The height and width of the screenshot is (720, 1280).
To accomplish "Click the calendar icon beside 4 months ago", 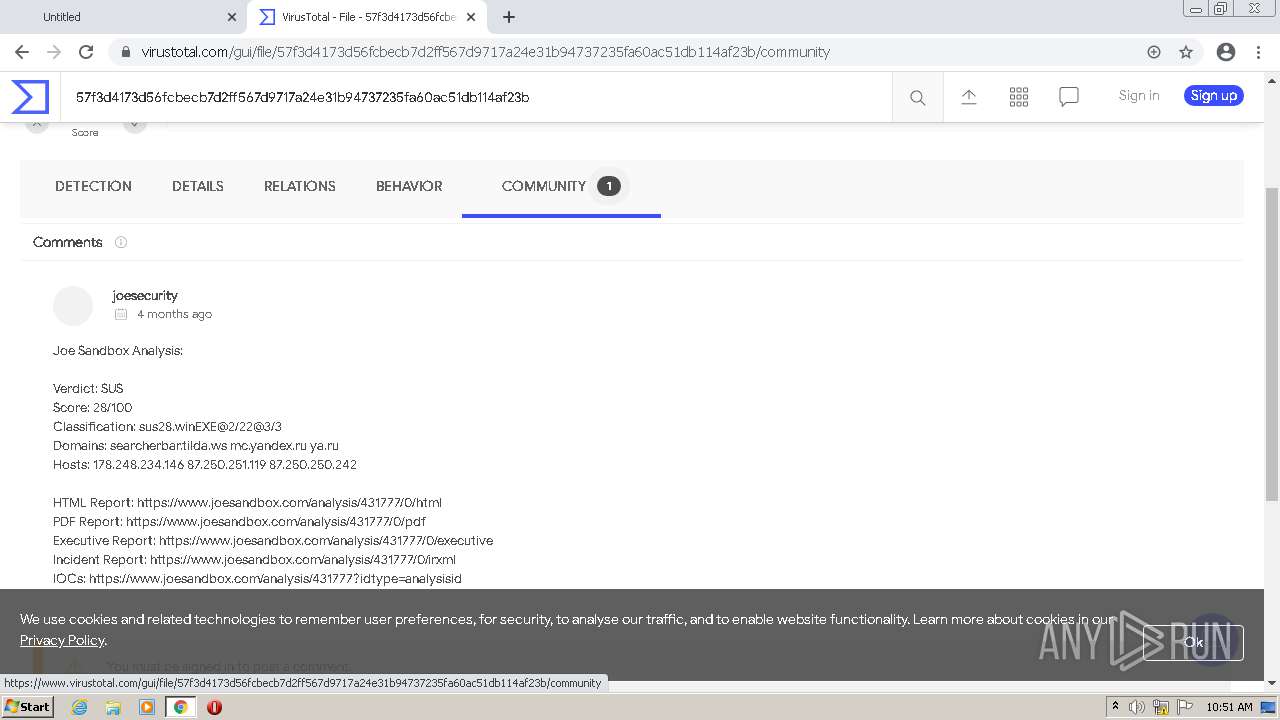I will 121,314.
